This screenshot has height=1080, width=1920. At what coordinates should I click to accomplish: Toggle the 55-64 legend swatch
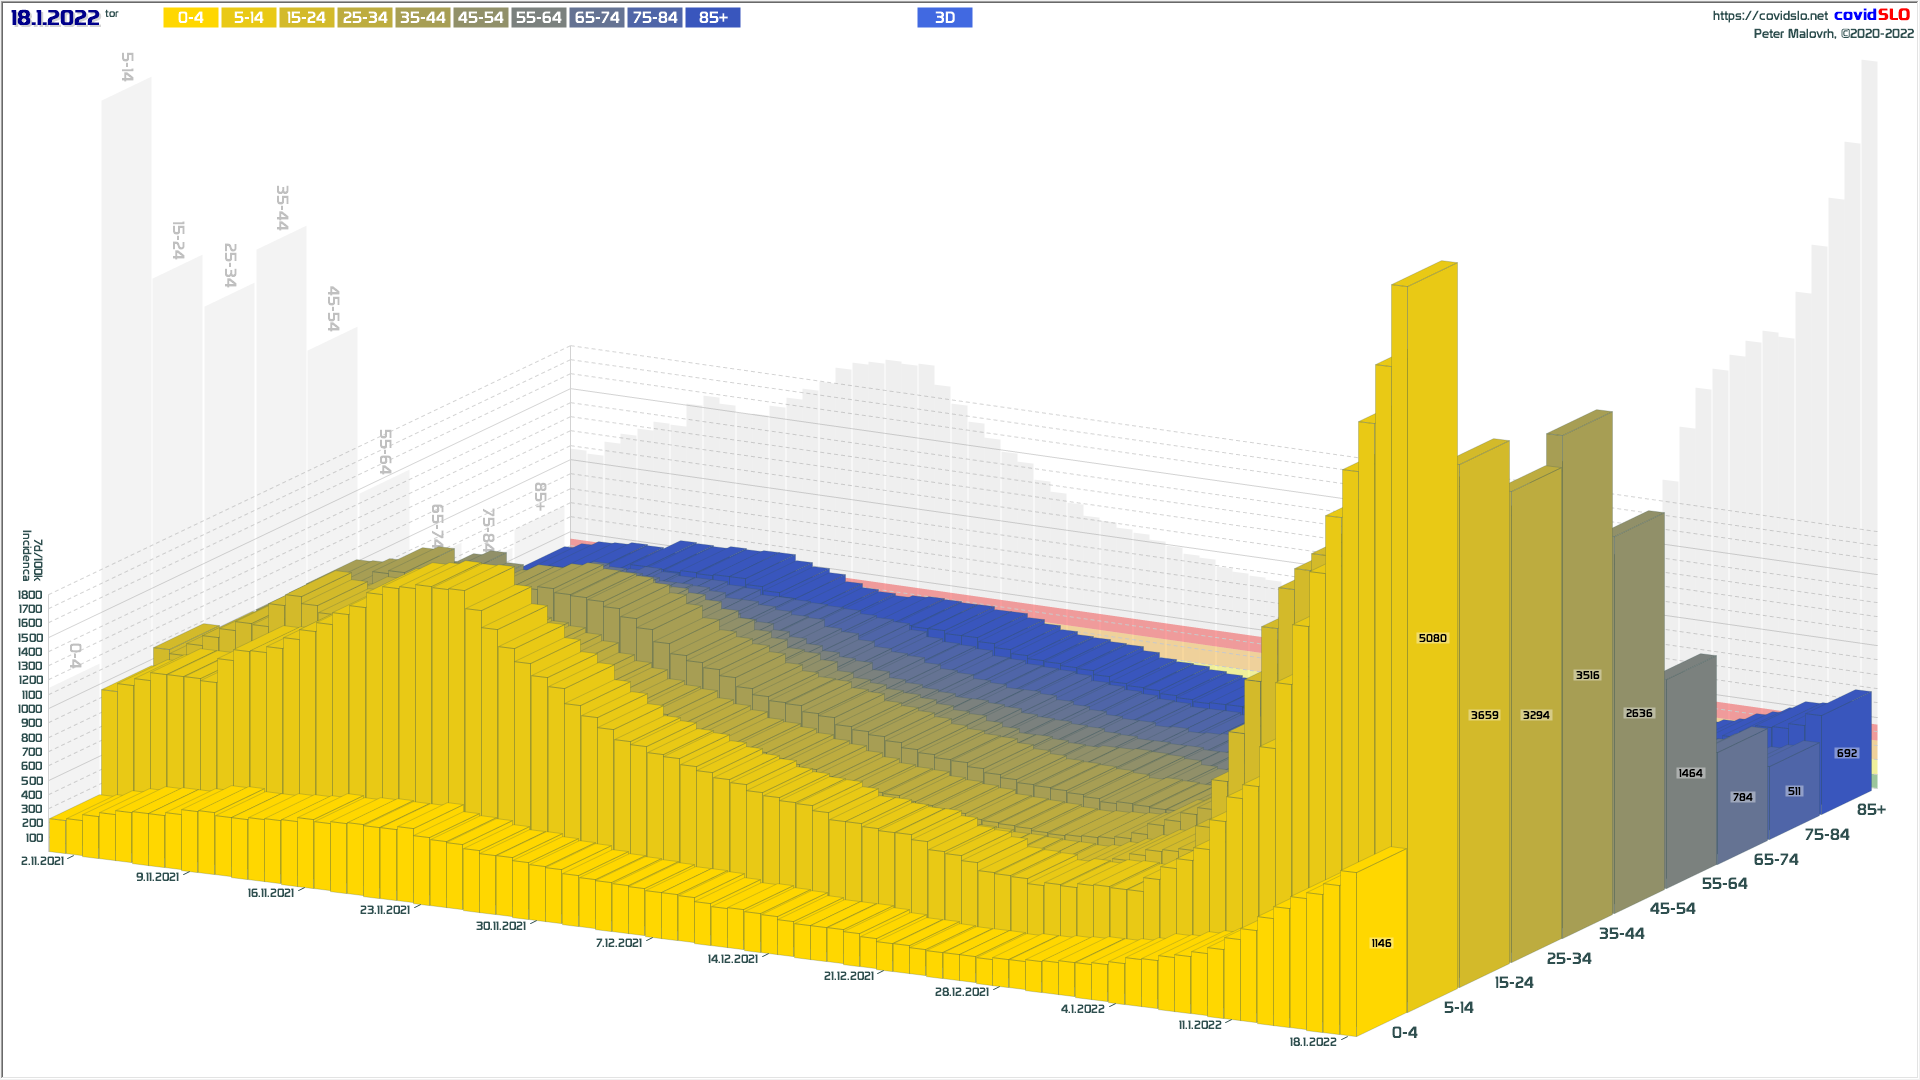538,18
